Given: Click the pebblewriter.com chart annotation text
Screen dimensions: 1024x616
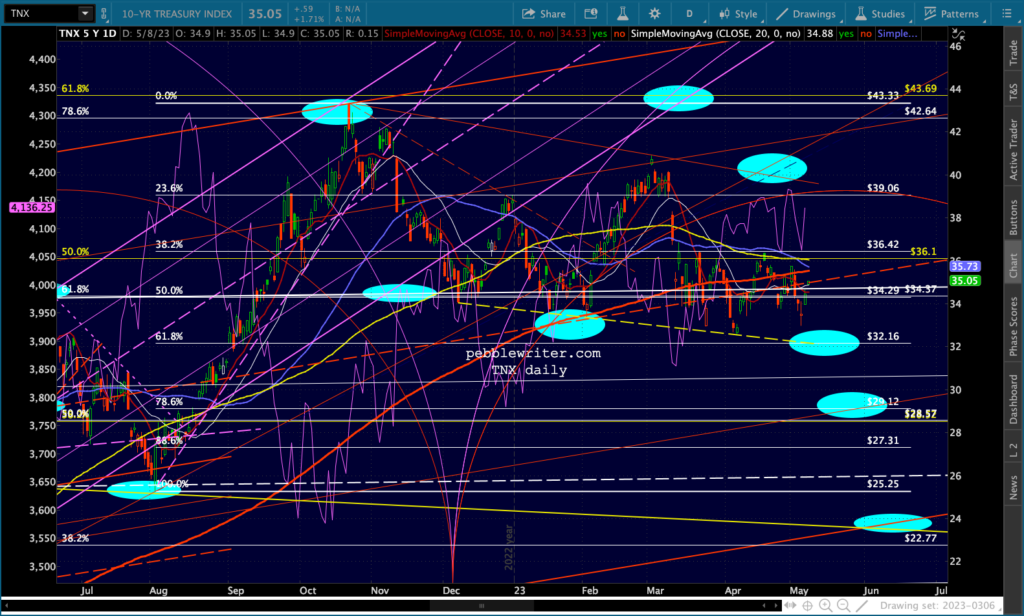Looking at the screenshot, I should pyautogui.click(x=533, y=353).
